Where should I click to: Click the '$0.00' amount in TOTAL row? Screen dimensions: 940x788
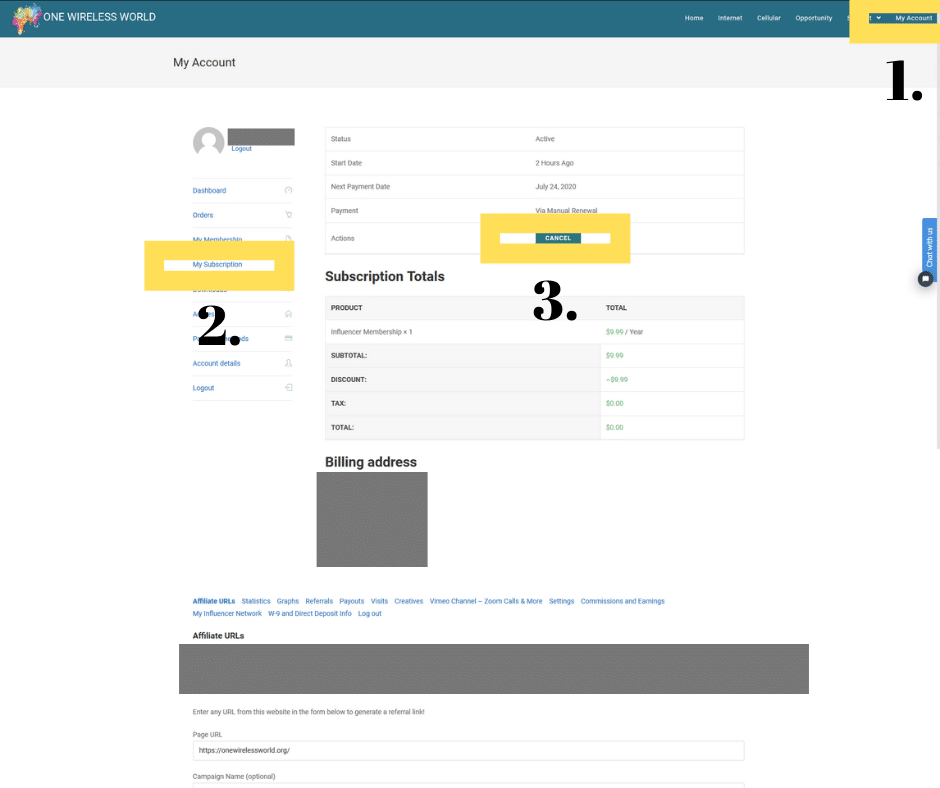coord(614,428)
